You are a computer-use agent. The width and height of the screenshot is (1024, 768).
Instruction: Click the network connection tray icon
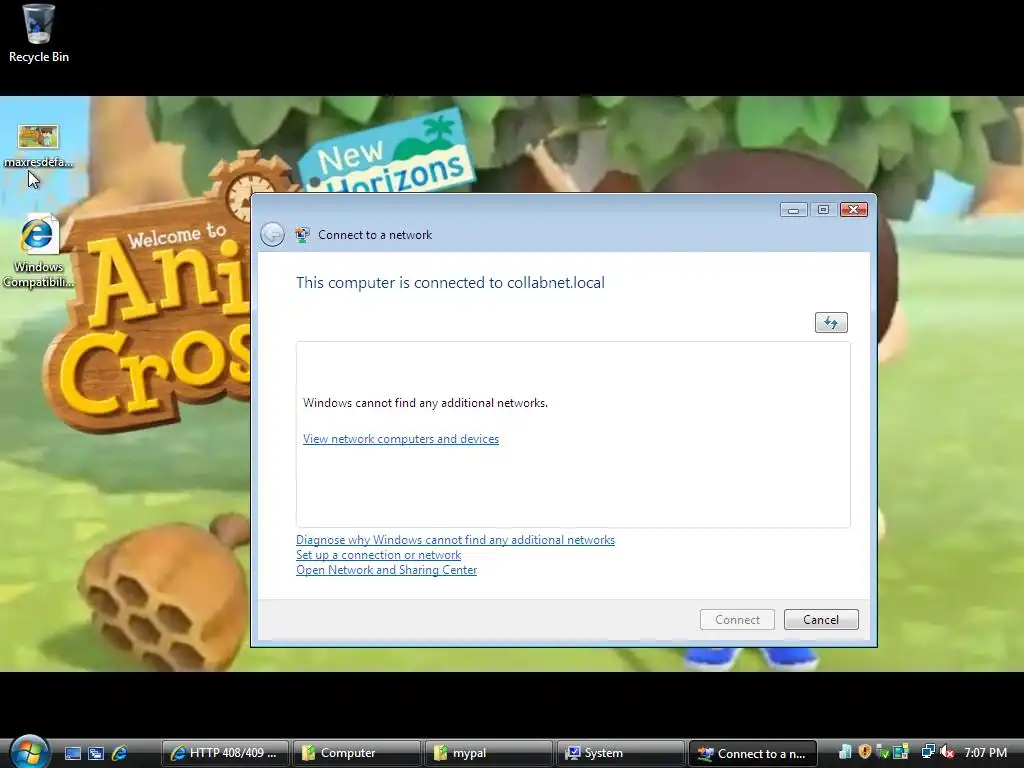click(x=928, y=752)
